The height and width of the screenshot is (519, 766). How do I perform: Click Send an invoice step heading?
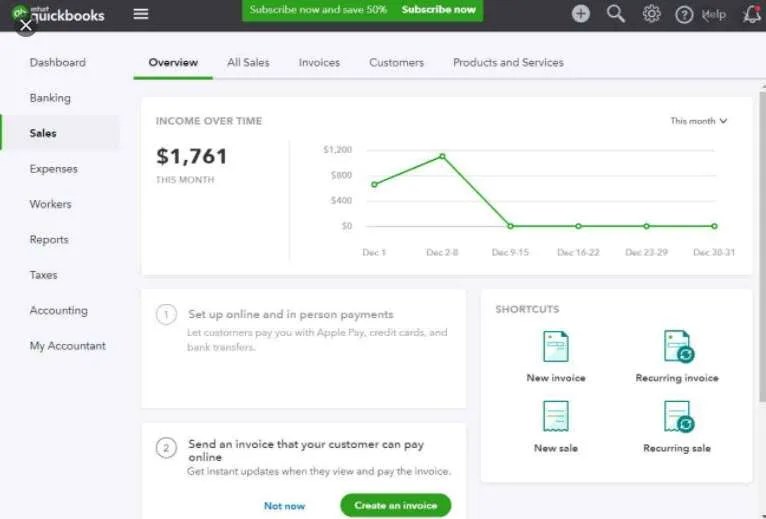pos(306,450)
